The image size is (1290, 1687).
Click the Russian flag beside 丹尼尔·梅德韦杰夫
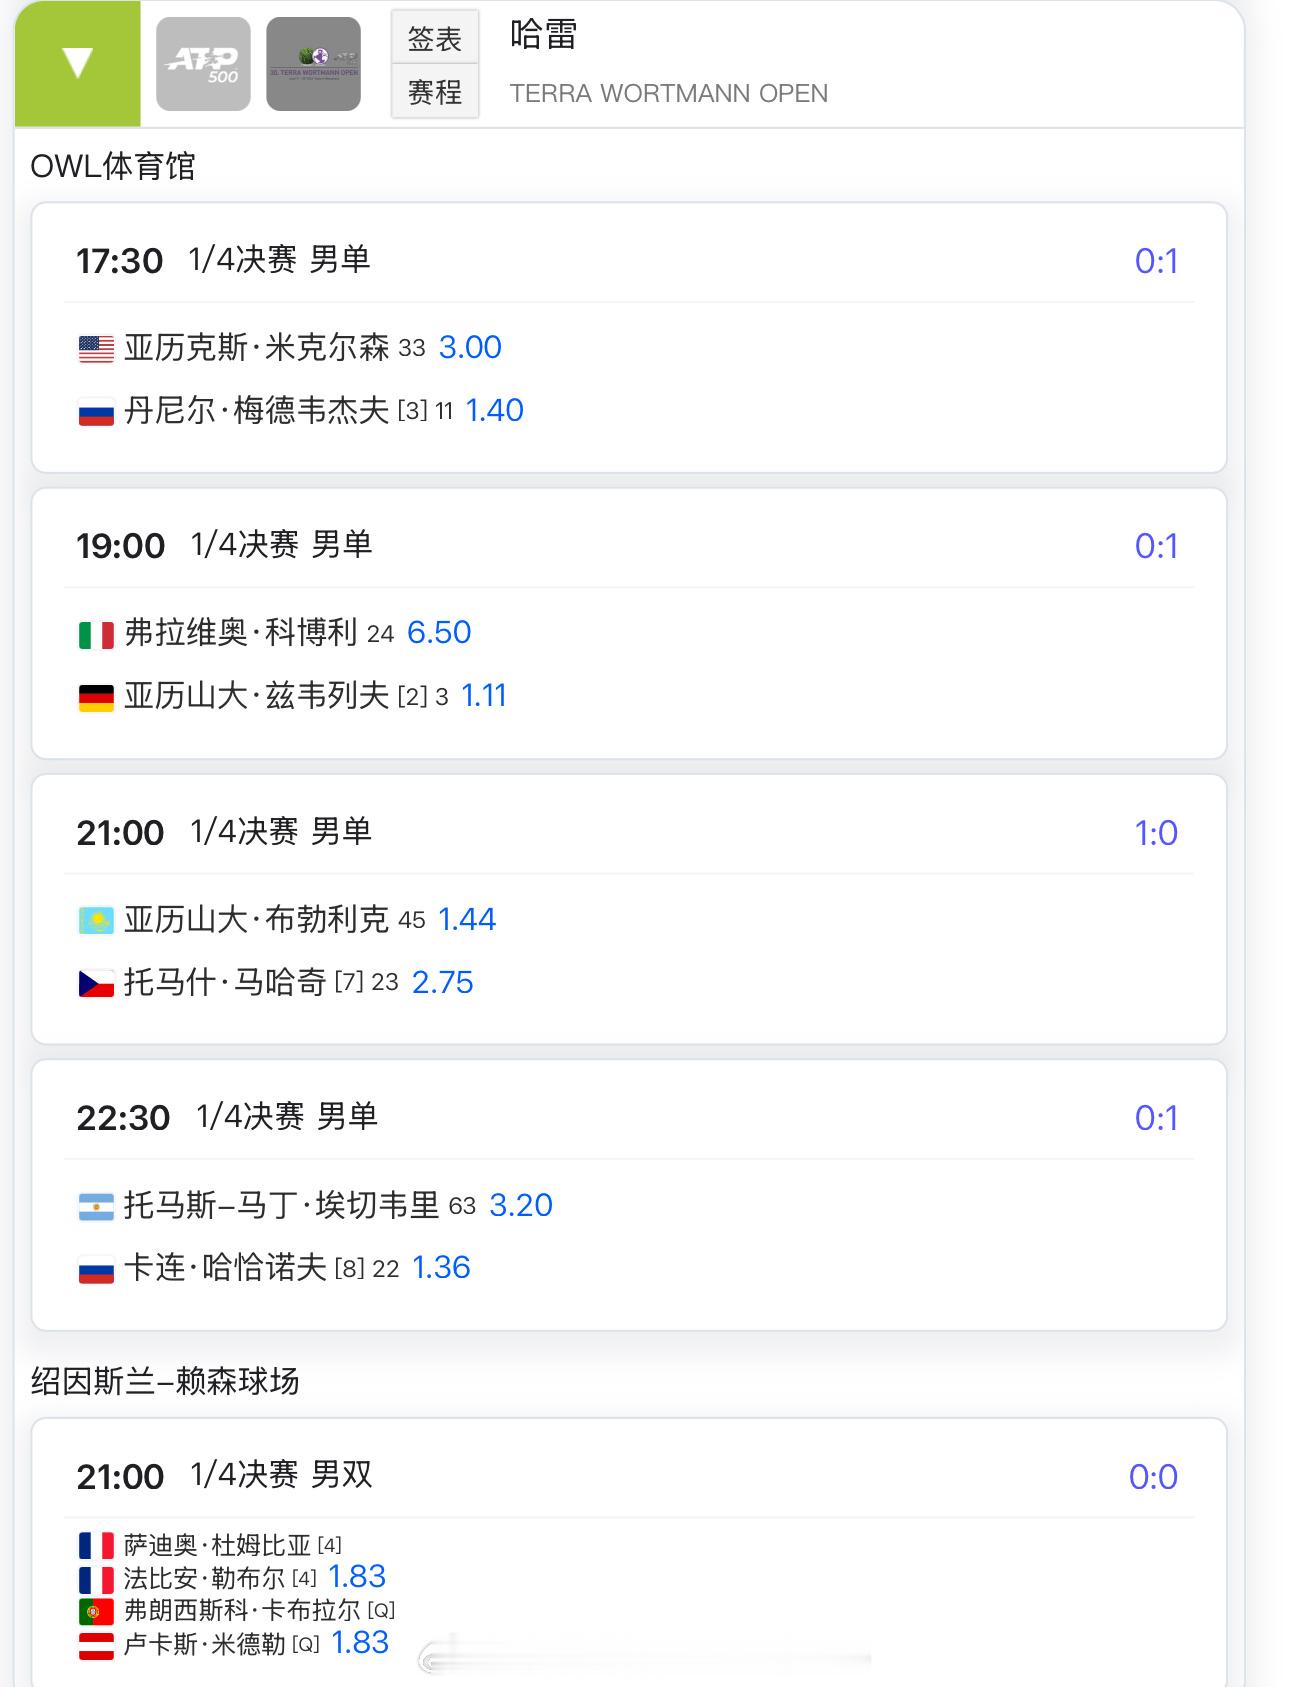point(96,412)
